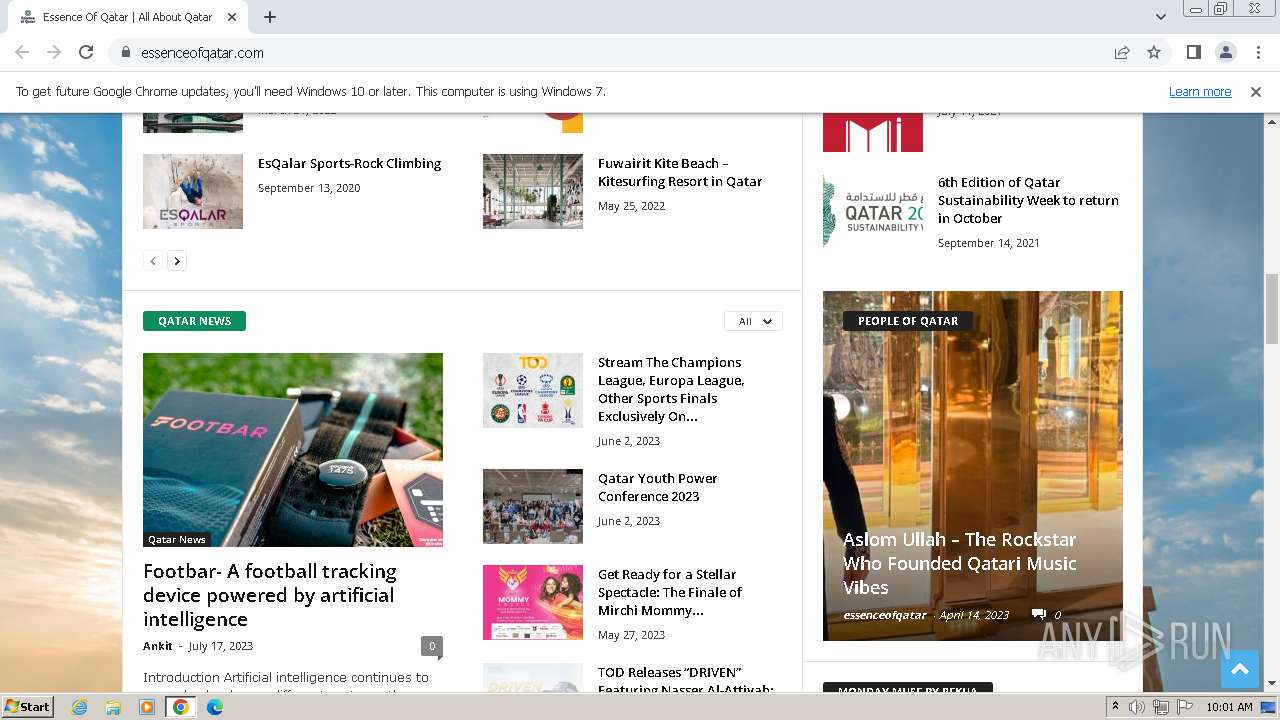Screen dimensions: 1280x720
Task: Open EsQalar rock climbing thumbnail
Action: pos(193,191)
